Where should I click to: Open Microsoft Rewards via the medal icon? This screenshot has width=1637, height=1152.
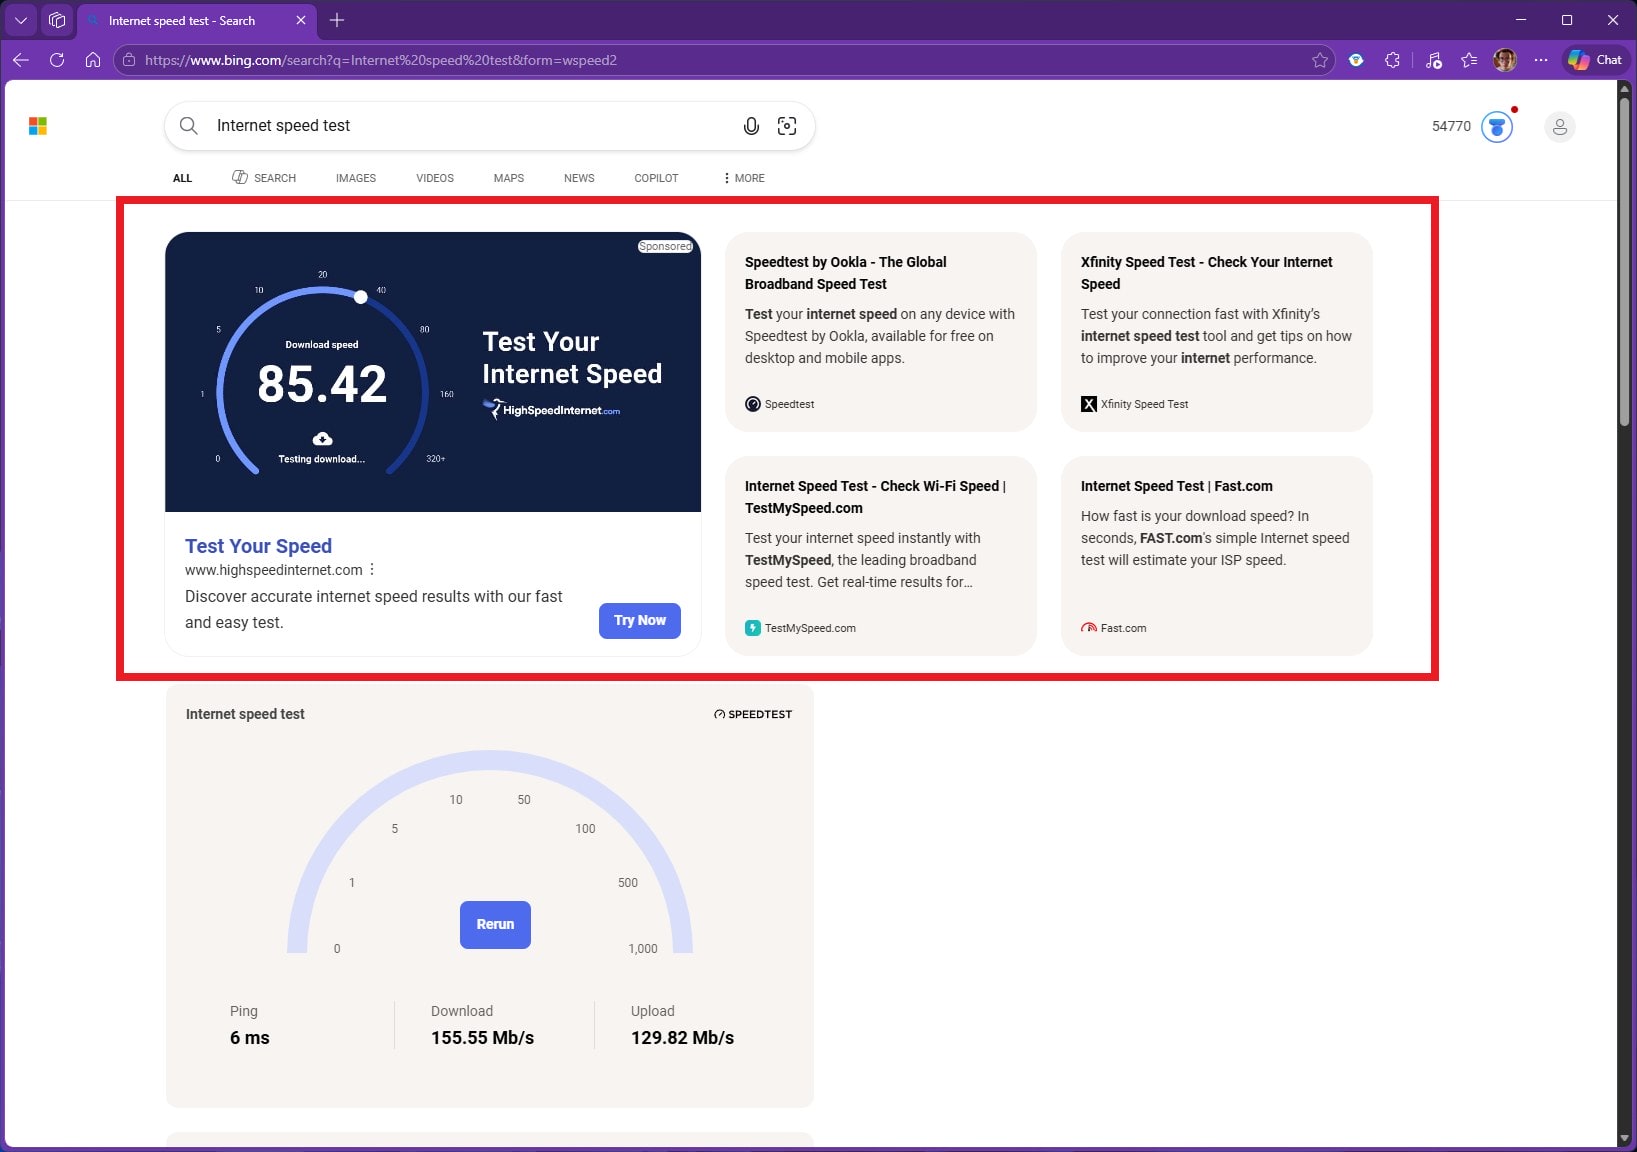(1496, 126)
